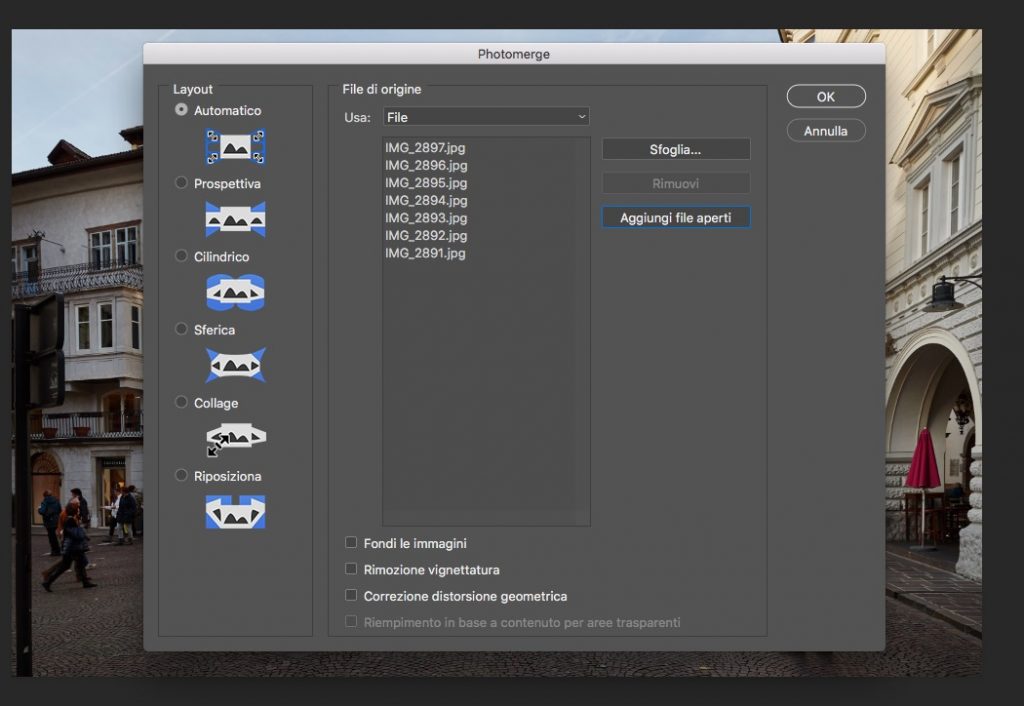The height and width of the screenshot is (706, 1024).
Task: Click the Sfoglia... browse button
Action: point(676,150)
